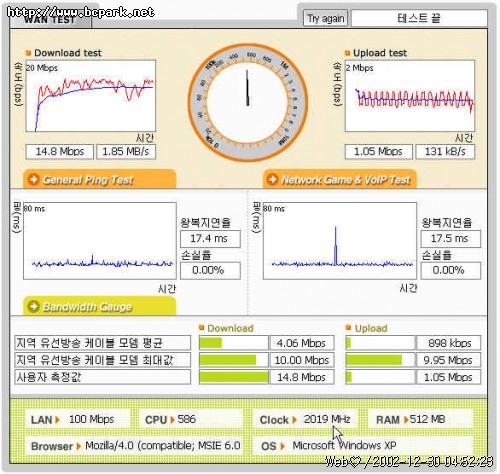This screenshot has height=474, width=500.
Task: Click the VoIP Test latency graph
Action: (x=340, y=241)
